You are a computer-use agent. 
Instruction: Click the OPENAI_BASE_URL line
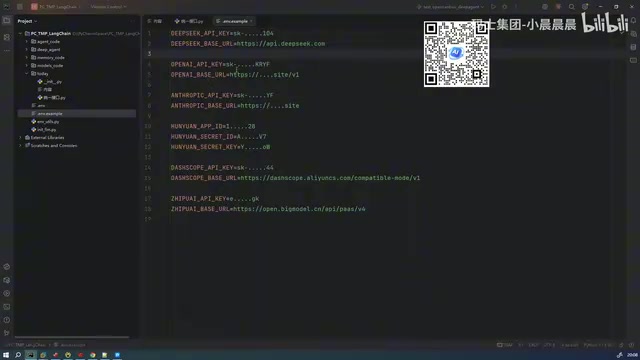(235, 75)
